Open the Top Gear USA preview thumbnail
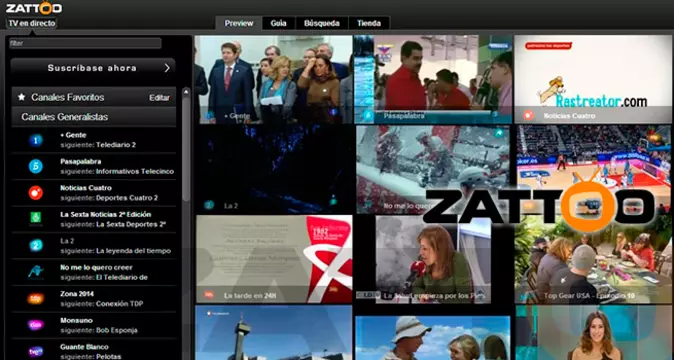The image size is (674, 360). [593, 259]
